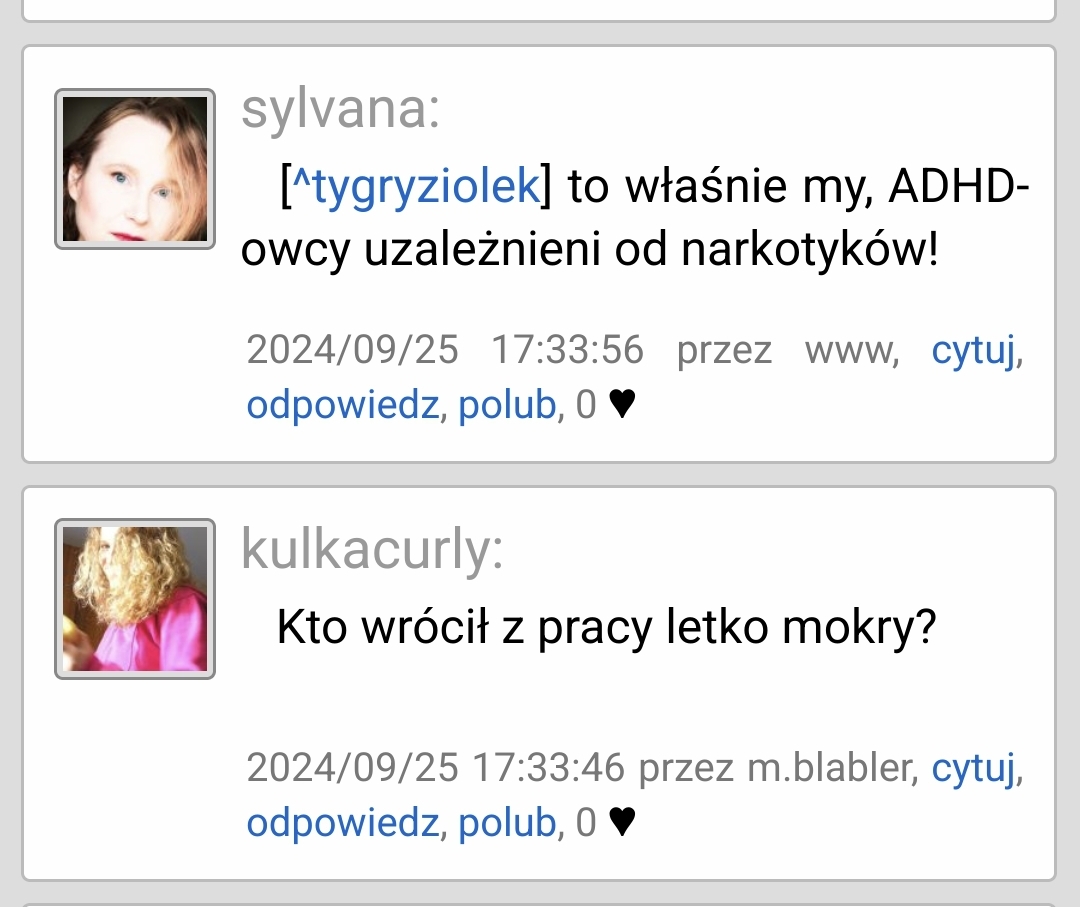Open kulkacurly's avatar image
This screenshot has width=1080, height=907.
(135, 598)
